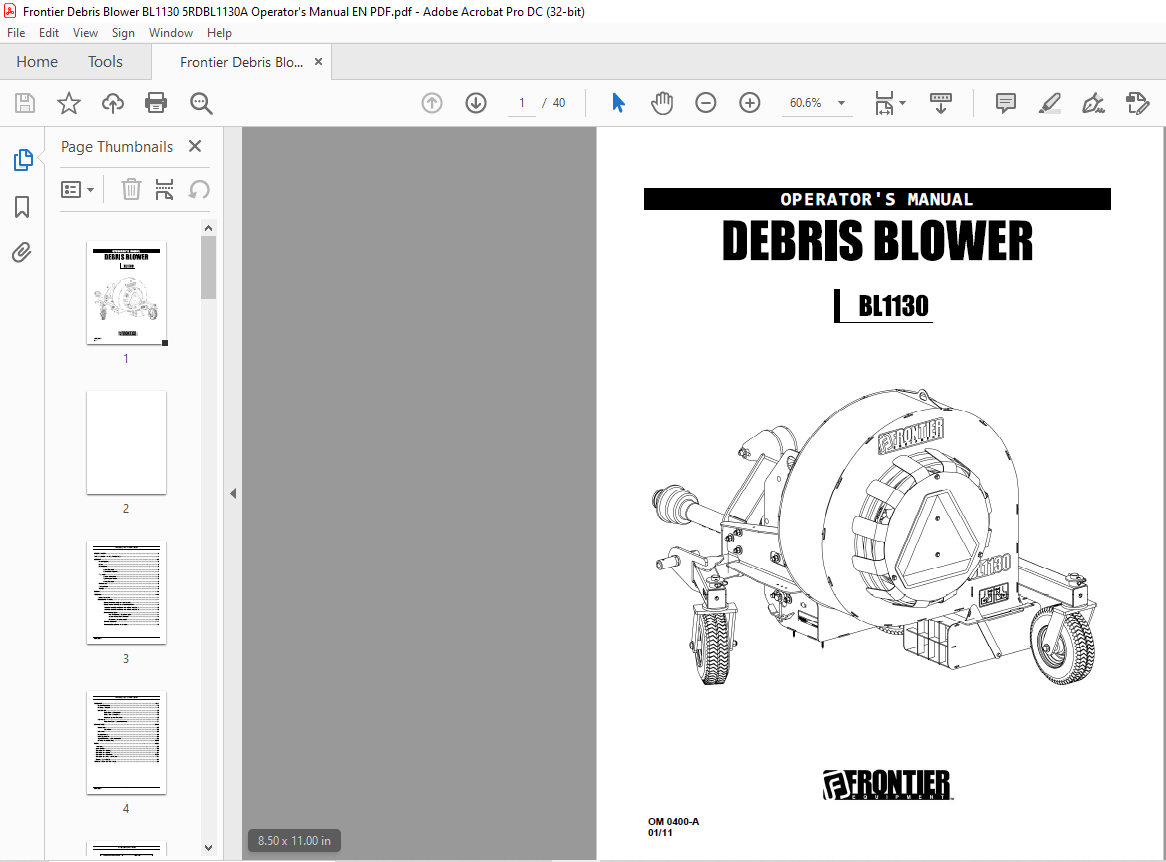Open the Find text magnifier tool
Screen dimensions: 1166x862
[201, 103]
